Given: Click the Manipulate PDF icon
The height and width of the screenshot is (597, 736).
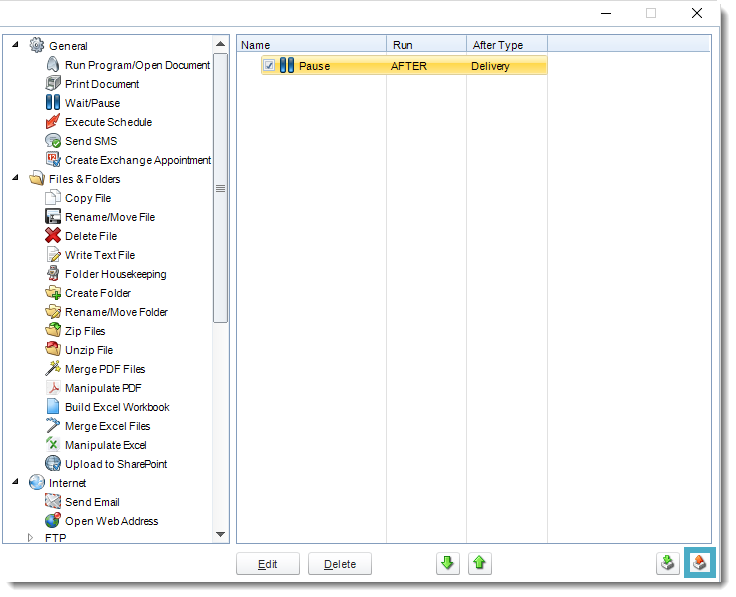Looking at the screenshot, I should [53, 388].
